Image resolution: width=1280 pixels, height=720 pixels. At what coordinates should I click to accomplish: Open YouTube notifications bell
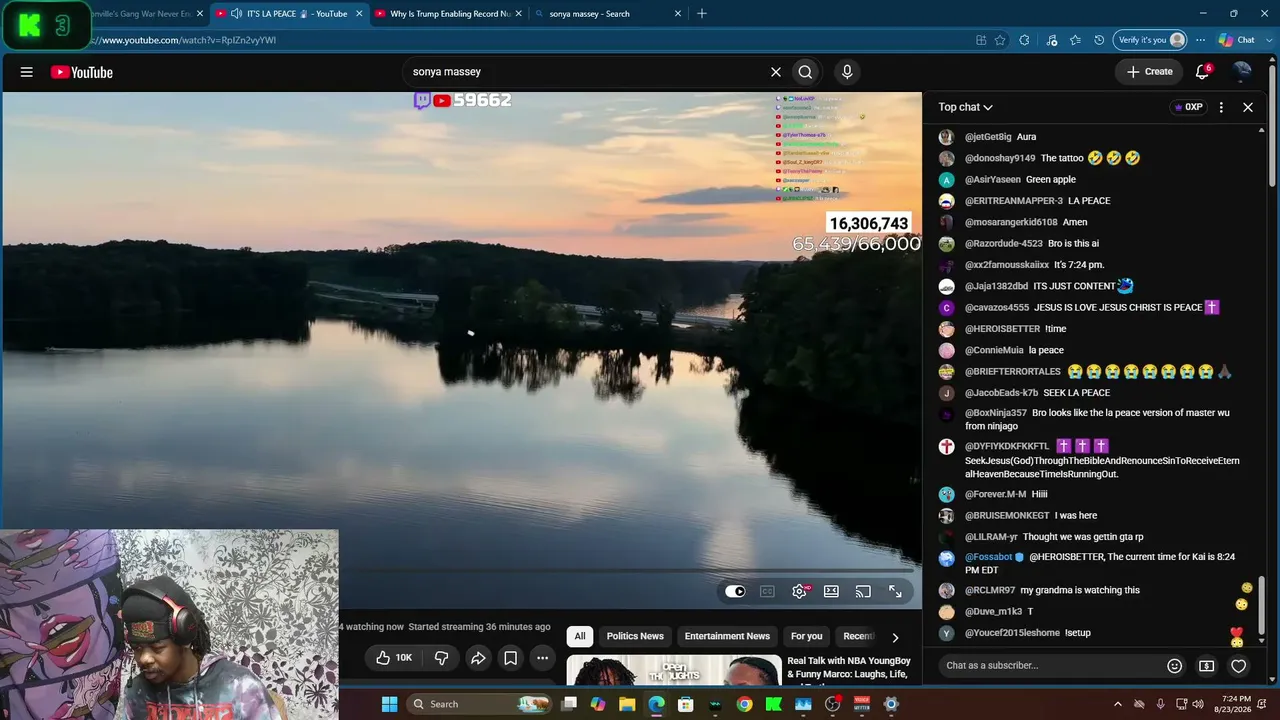[1203, 72]
